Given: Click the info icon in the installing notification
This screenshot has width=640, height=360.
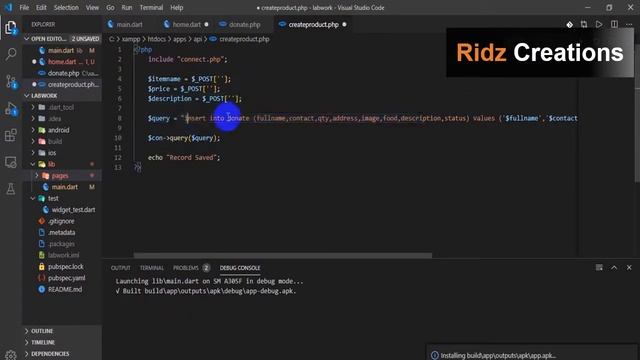Looking at the screenshot, I should click(435, 356).
